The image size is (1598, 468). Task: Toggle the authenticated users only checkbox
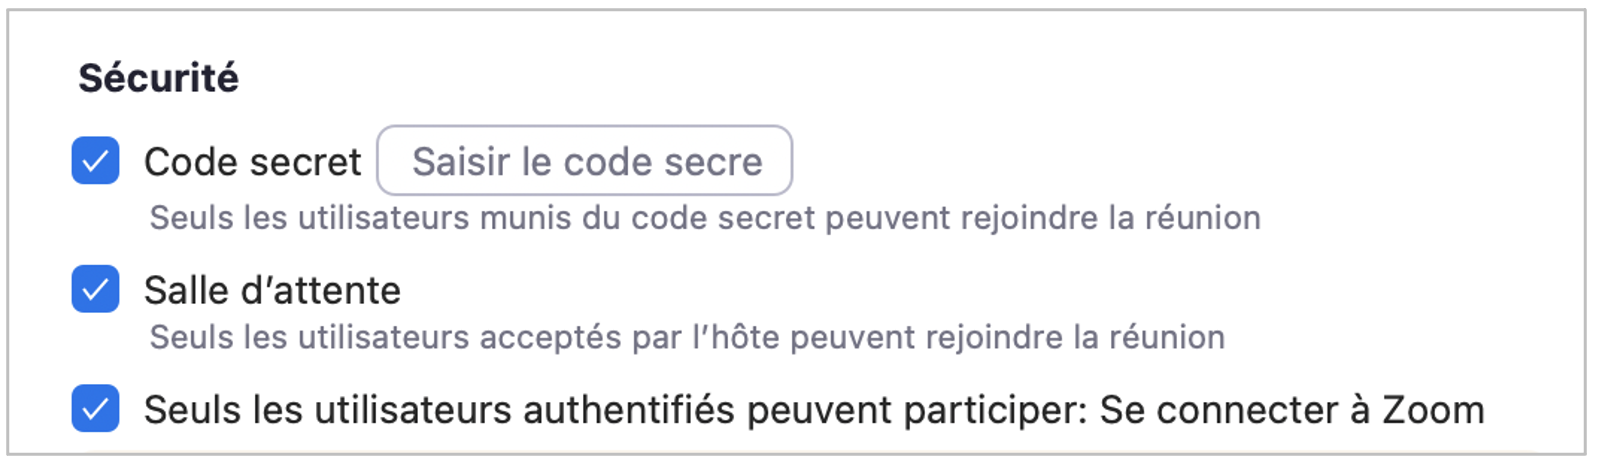point(95,409)
